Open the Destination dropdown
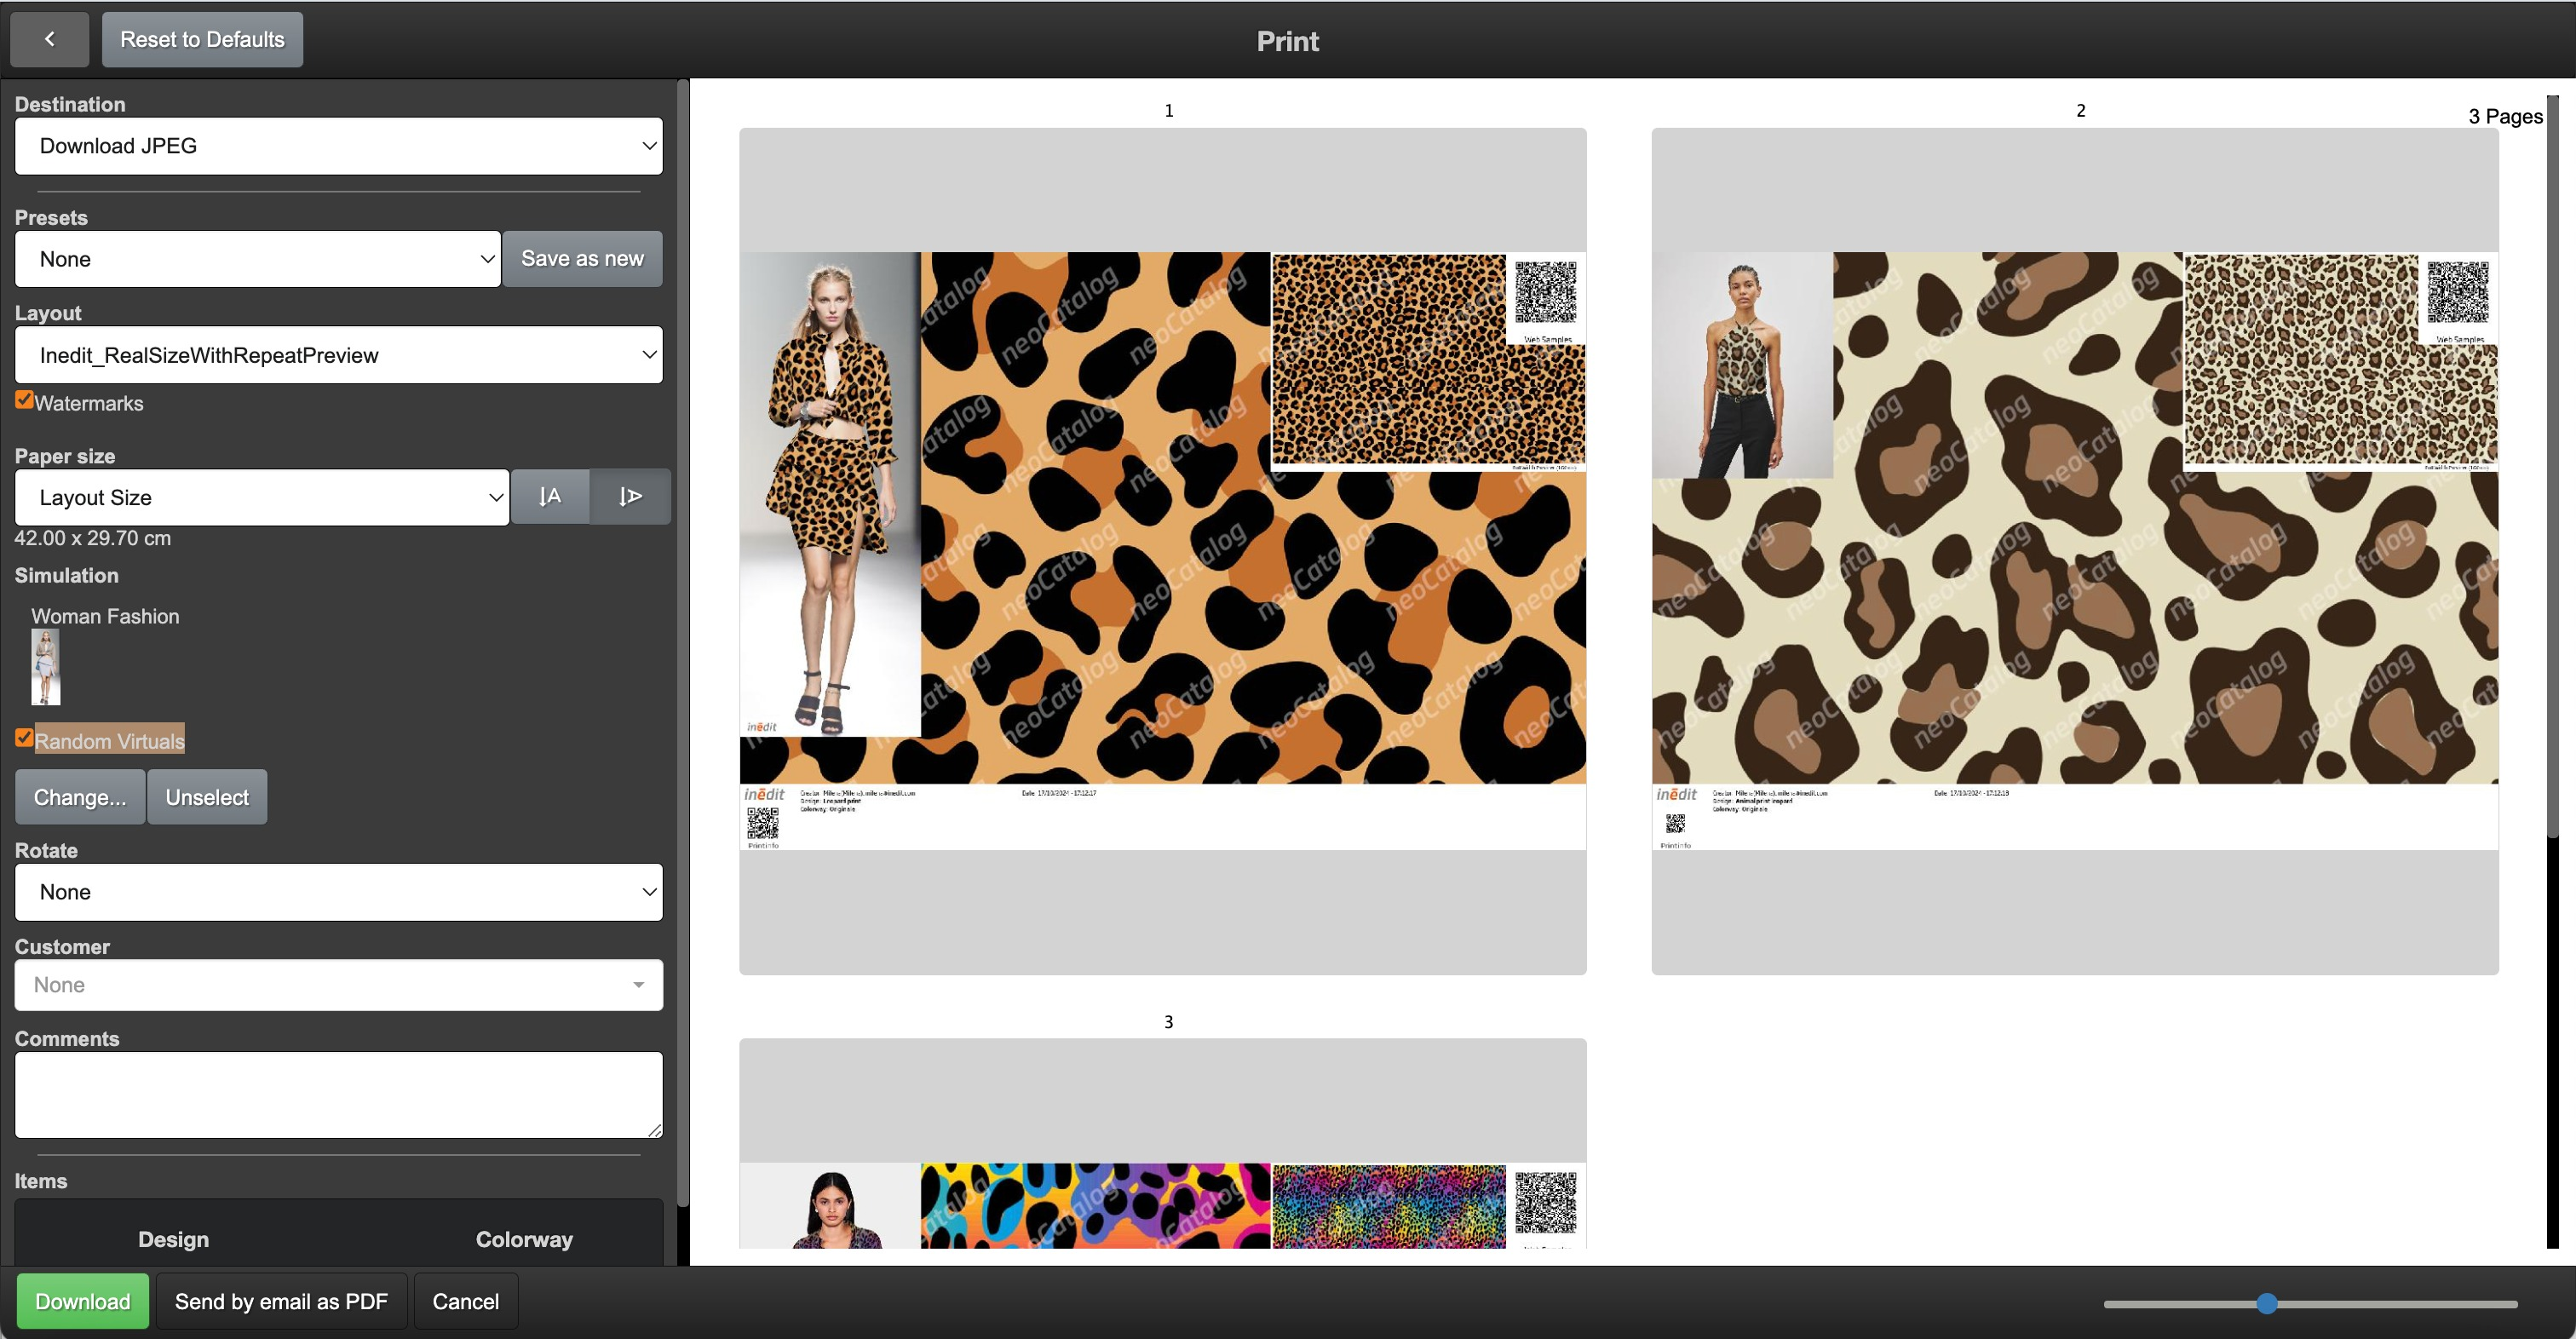This screenshot has width=2576, height=1339. 338,146
